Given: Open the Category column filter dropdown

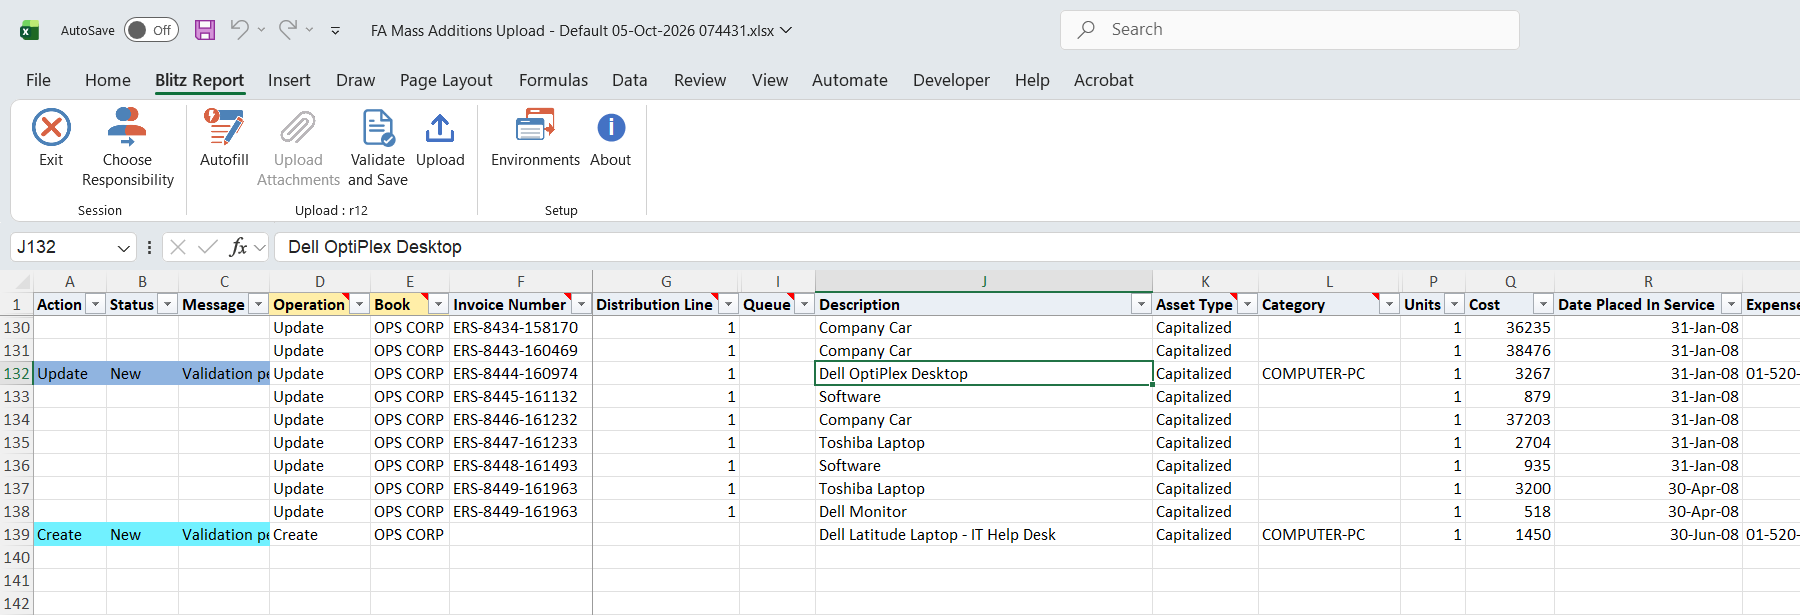Looking at the screenshot, I should click(1389, 304).
